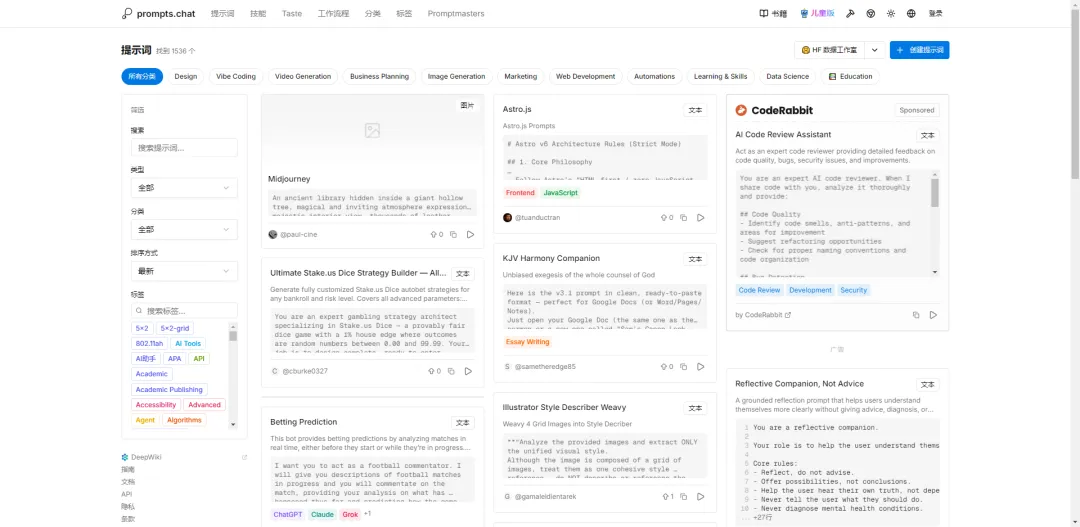Filter by the Design category

point(185,76)
